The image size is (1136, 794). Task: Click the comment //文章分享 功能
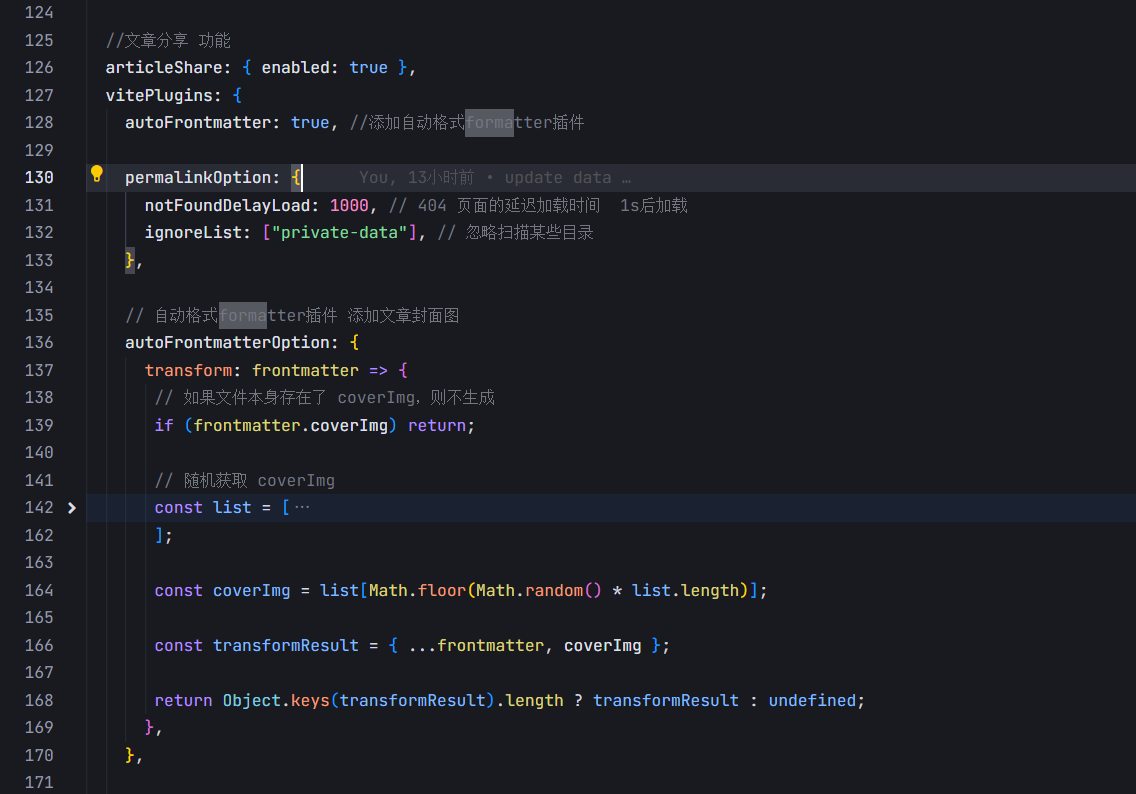coord(168,40)
